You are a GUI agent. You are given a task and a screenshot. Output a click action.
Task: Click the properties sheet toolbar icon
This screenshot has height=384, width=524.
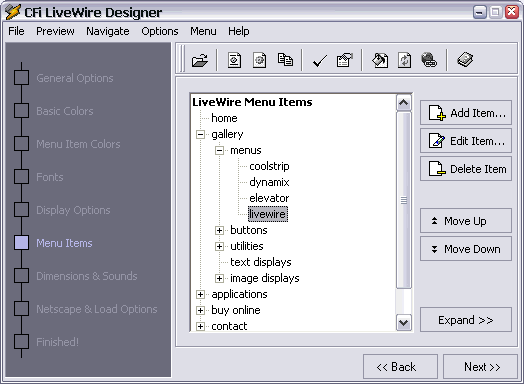345,60
